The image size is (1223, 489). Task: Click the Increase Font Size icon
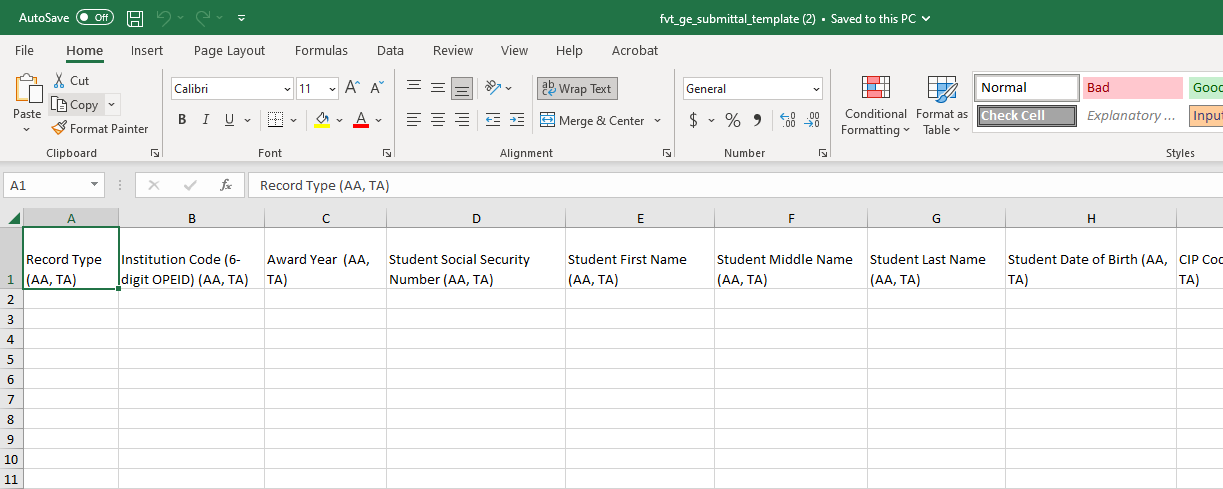pyautogui.click(x=352, y=88)
